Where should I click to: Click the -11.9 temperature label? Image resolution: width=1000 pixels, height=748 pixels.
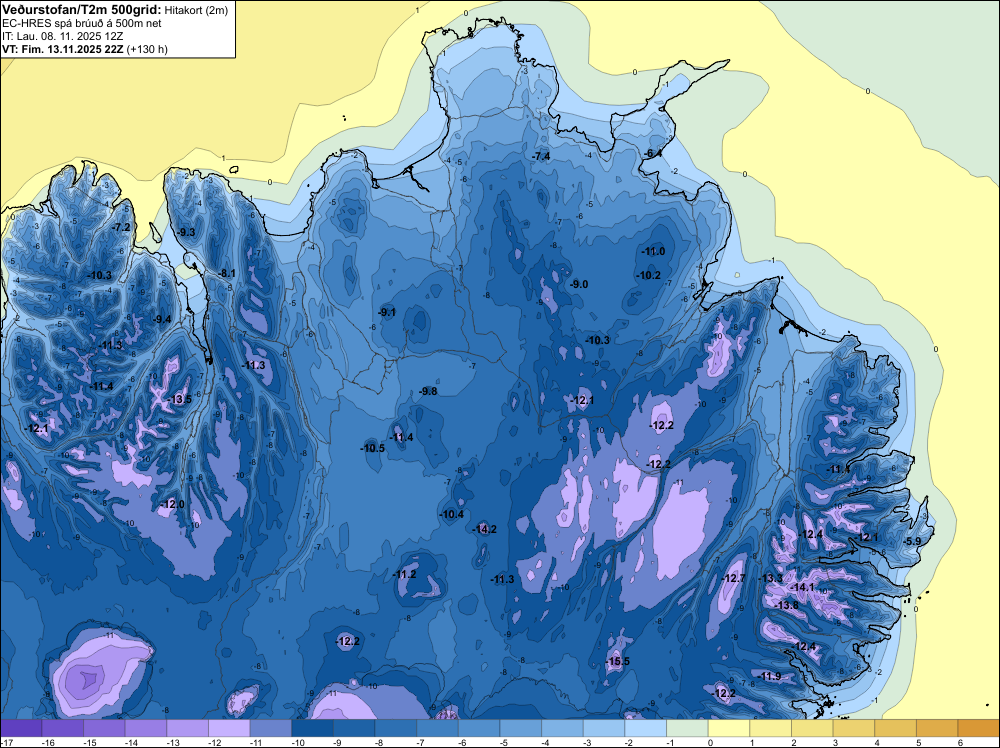click(x=769, y=677)
